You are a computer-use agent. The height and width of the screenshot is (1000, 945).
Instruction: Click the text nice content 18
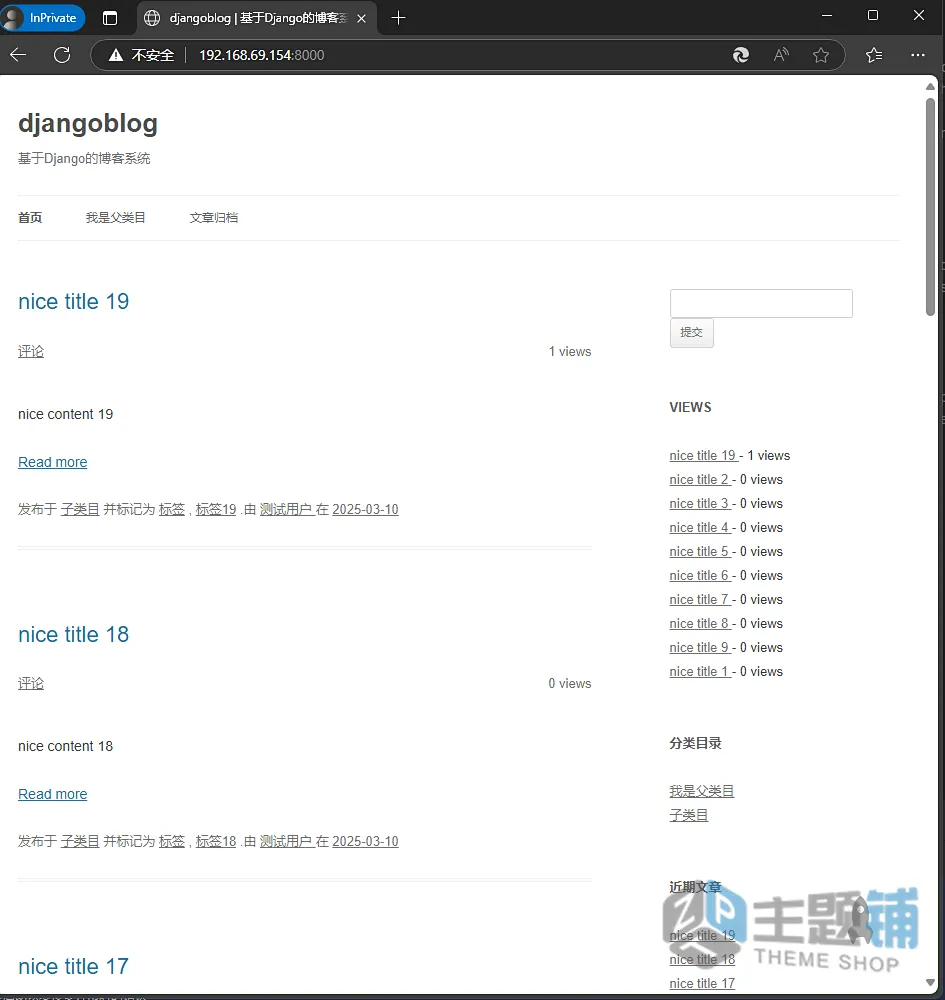pyautogui.click(x=66, y=747)
